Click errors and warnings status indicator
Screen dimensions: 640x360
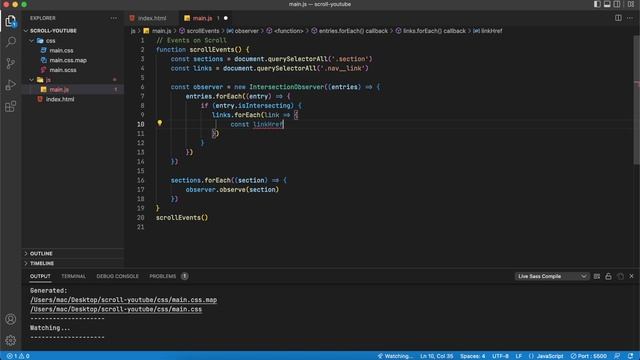[18, 356]
